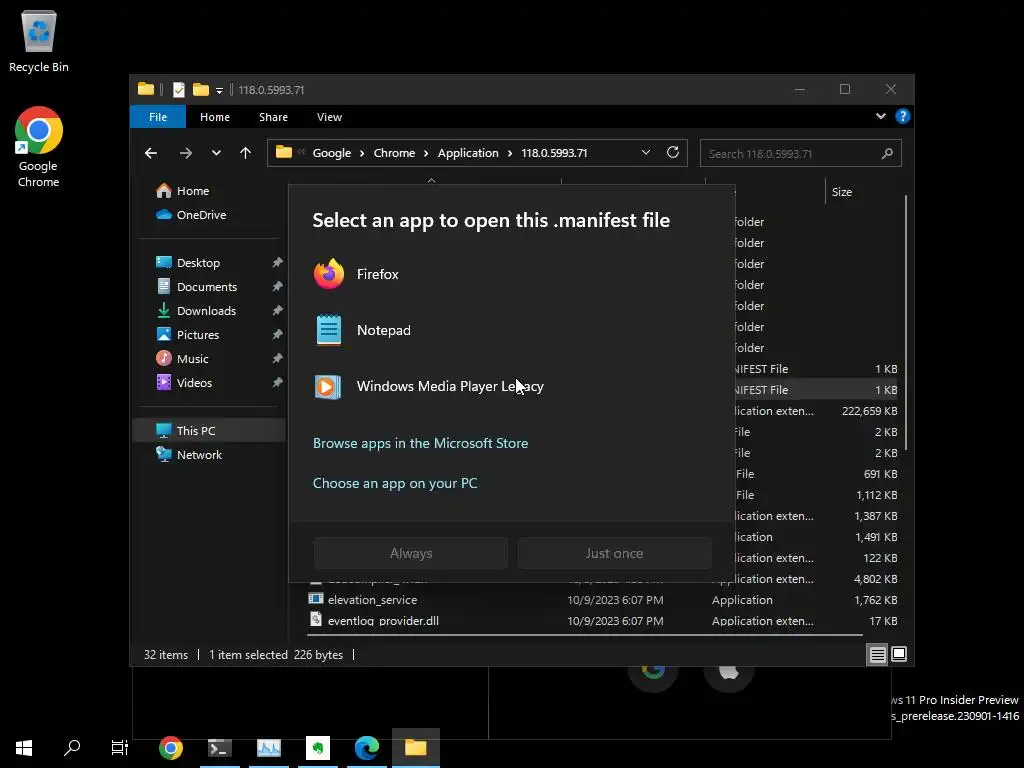Customize Quick Access Toolbar dropdown
This screenshot has width=1024, height=768.
219,90
